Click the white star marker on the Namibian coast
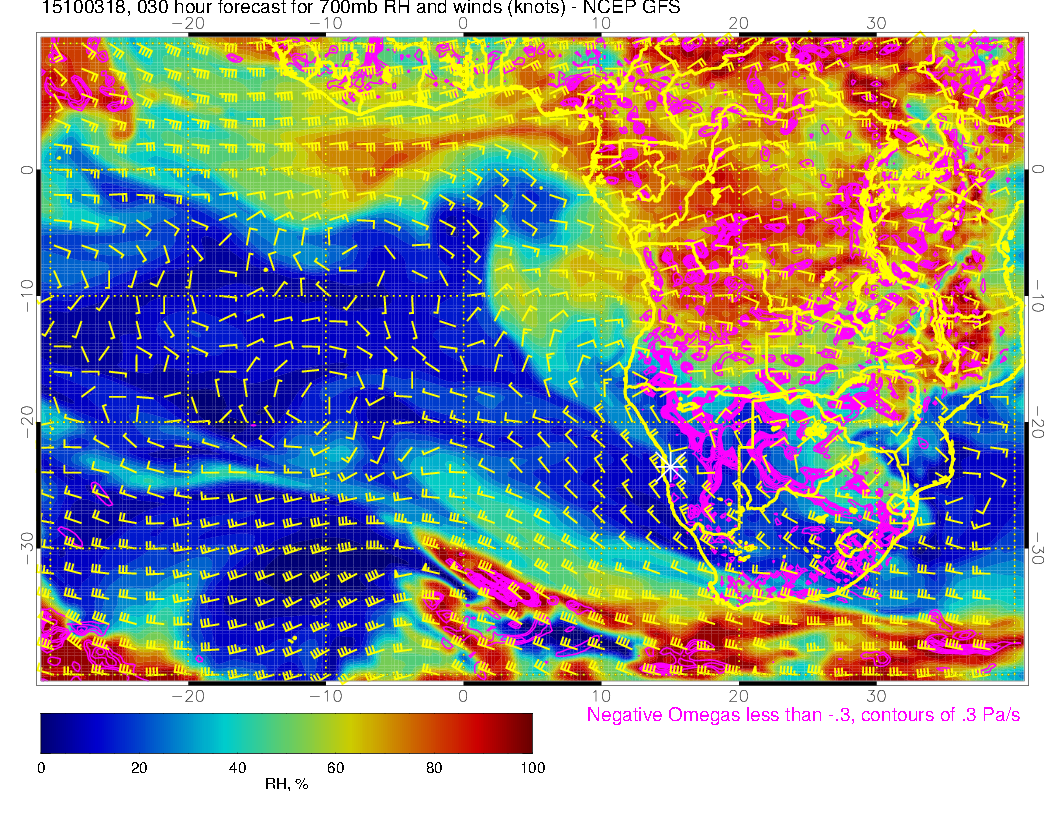This screenshot has width=1056, height=816. (x=670, y=466)
